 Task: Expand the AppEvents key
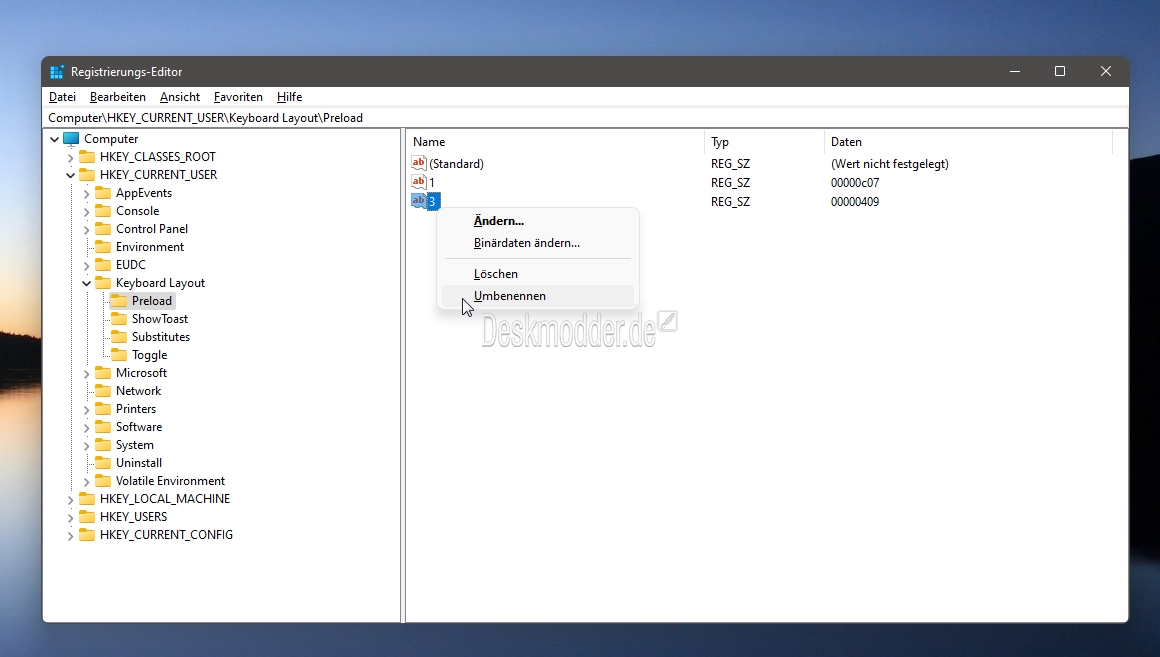pos(86,193)
